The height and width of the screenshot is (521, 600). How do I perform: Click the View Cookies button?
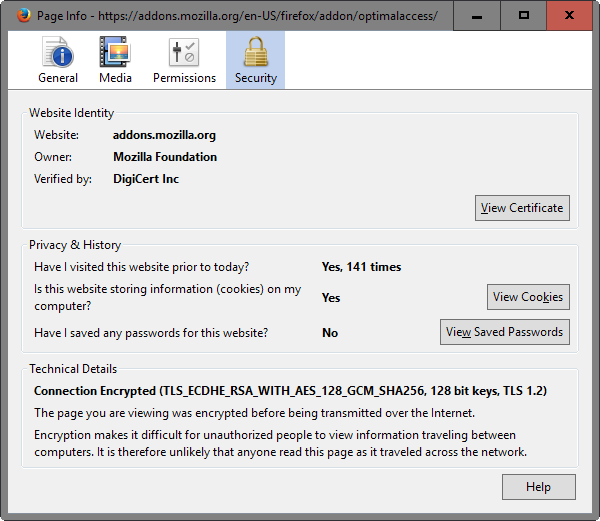tap(528, 297)
